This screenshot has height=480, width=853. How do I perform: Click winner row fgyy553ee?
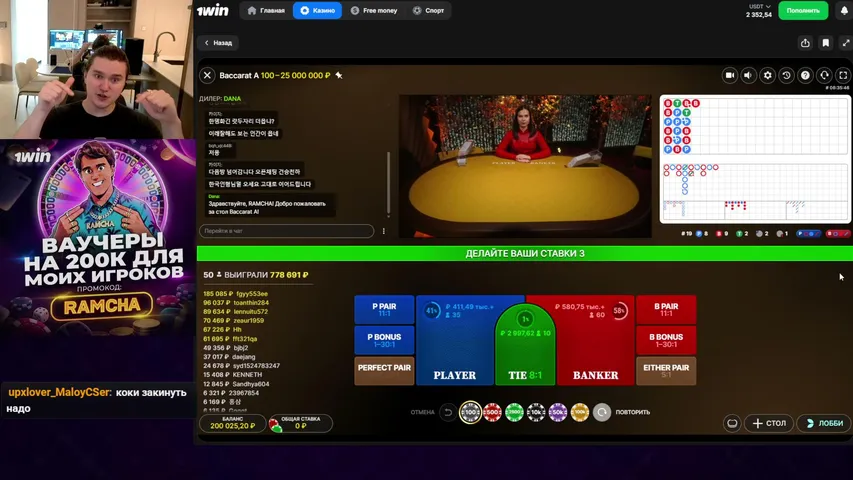point(236,293)
